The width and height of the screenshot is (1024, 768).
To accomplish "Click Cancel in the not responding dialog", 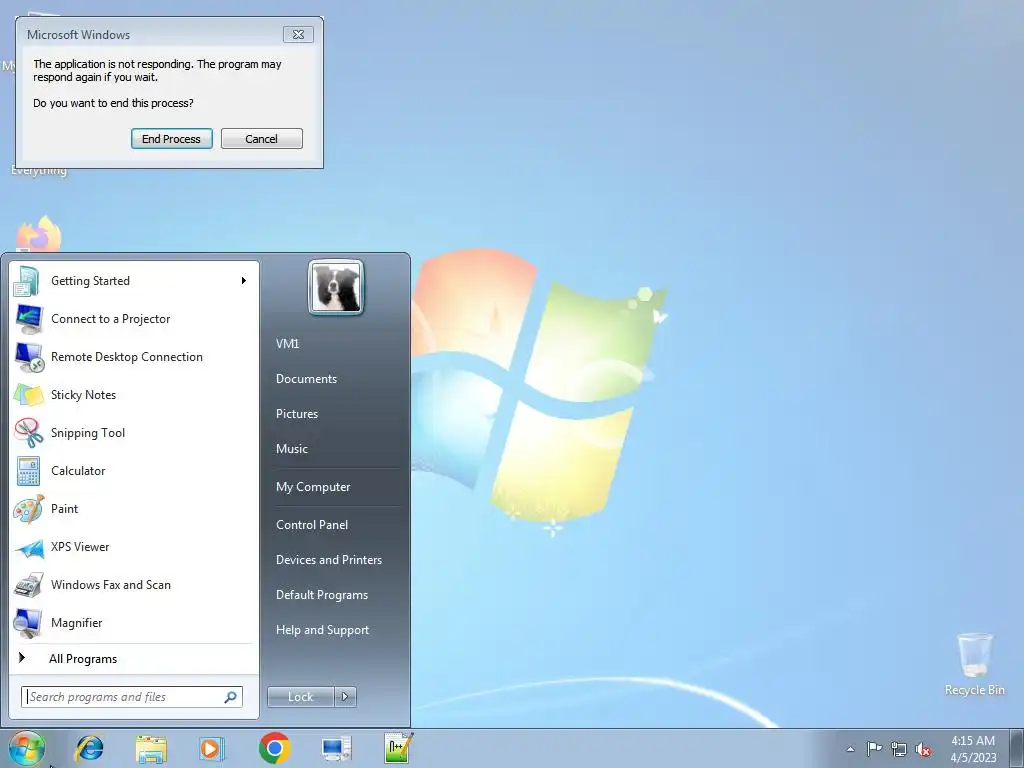I will point(262,138).
